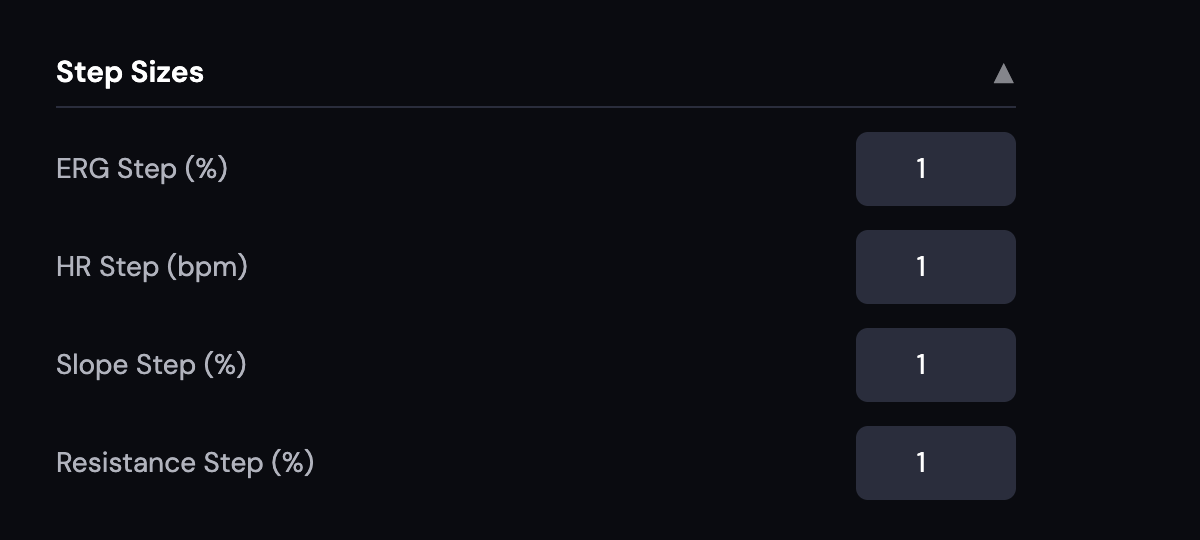Image resolution: width=1200 pixels, height=540 pixels.
Task: Place cursor in the ERG percentage field
Action: click(x=936, y=169)
